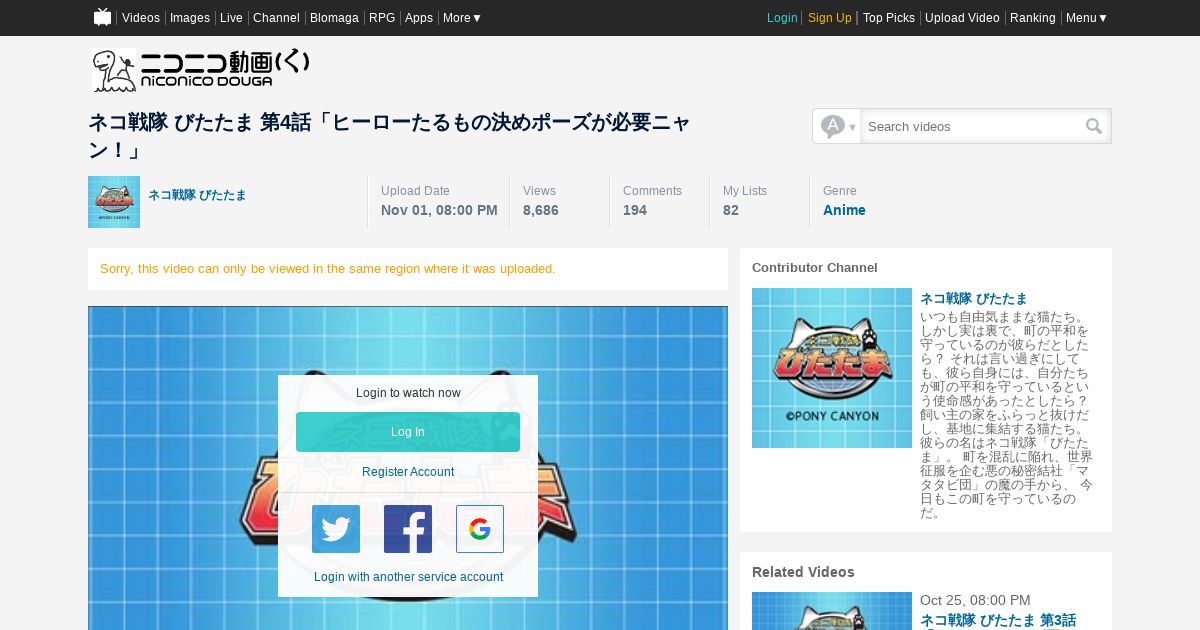Click the Contributor Channel heading
This screenshot has height=630, width=1200.
tap(815, 268)
